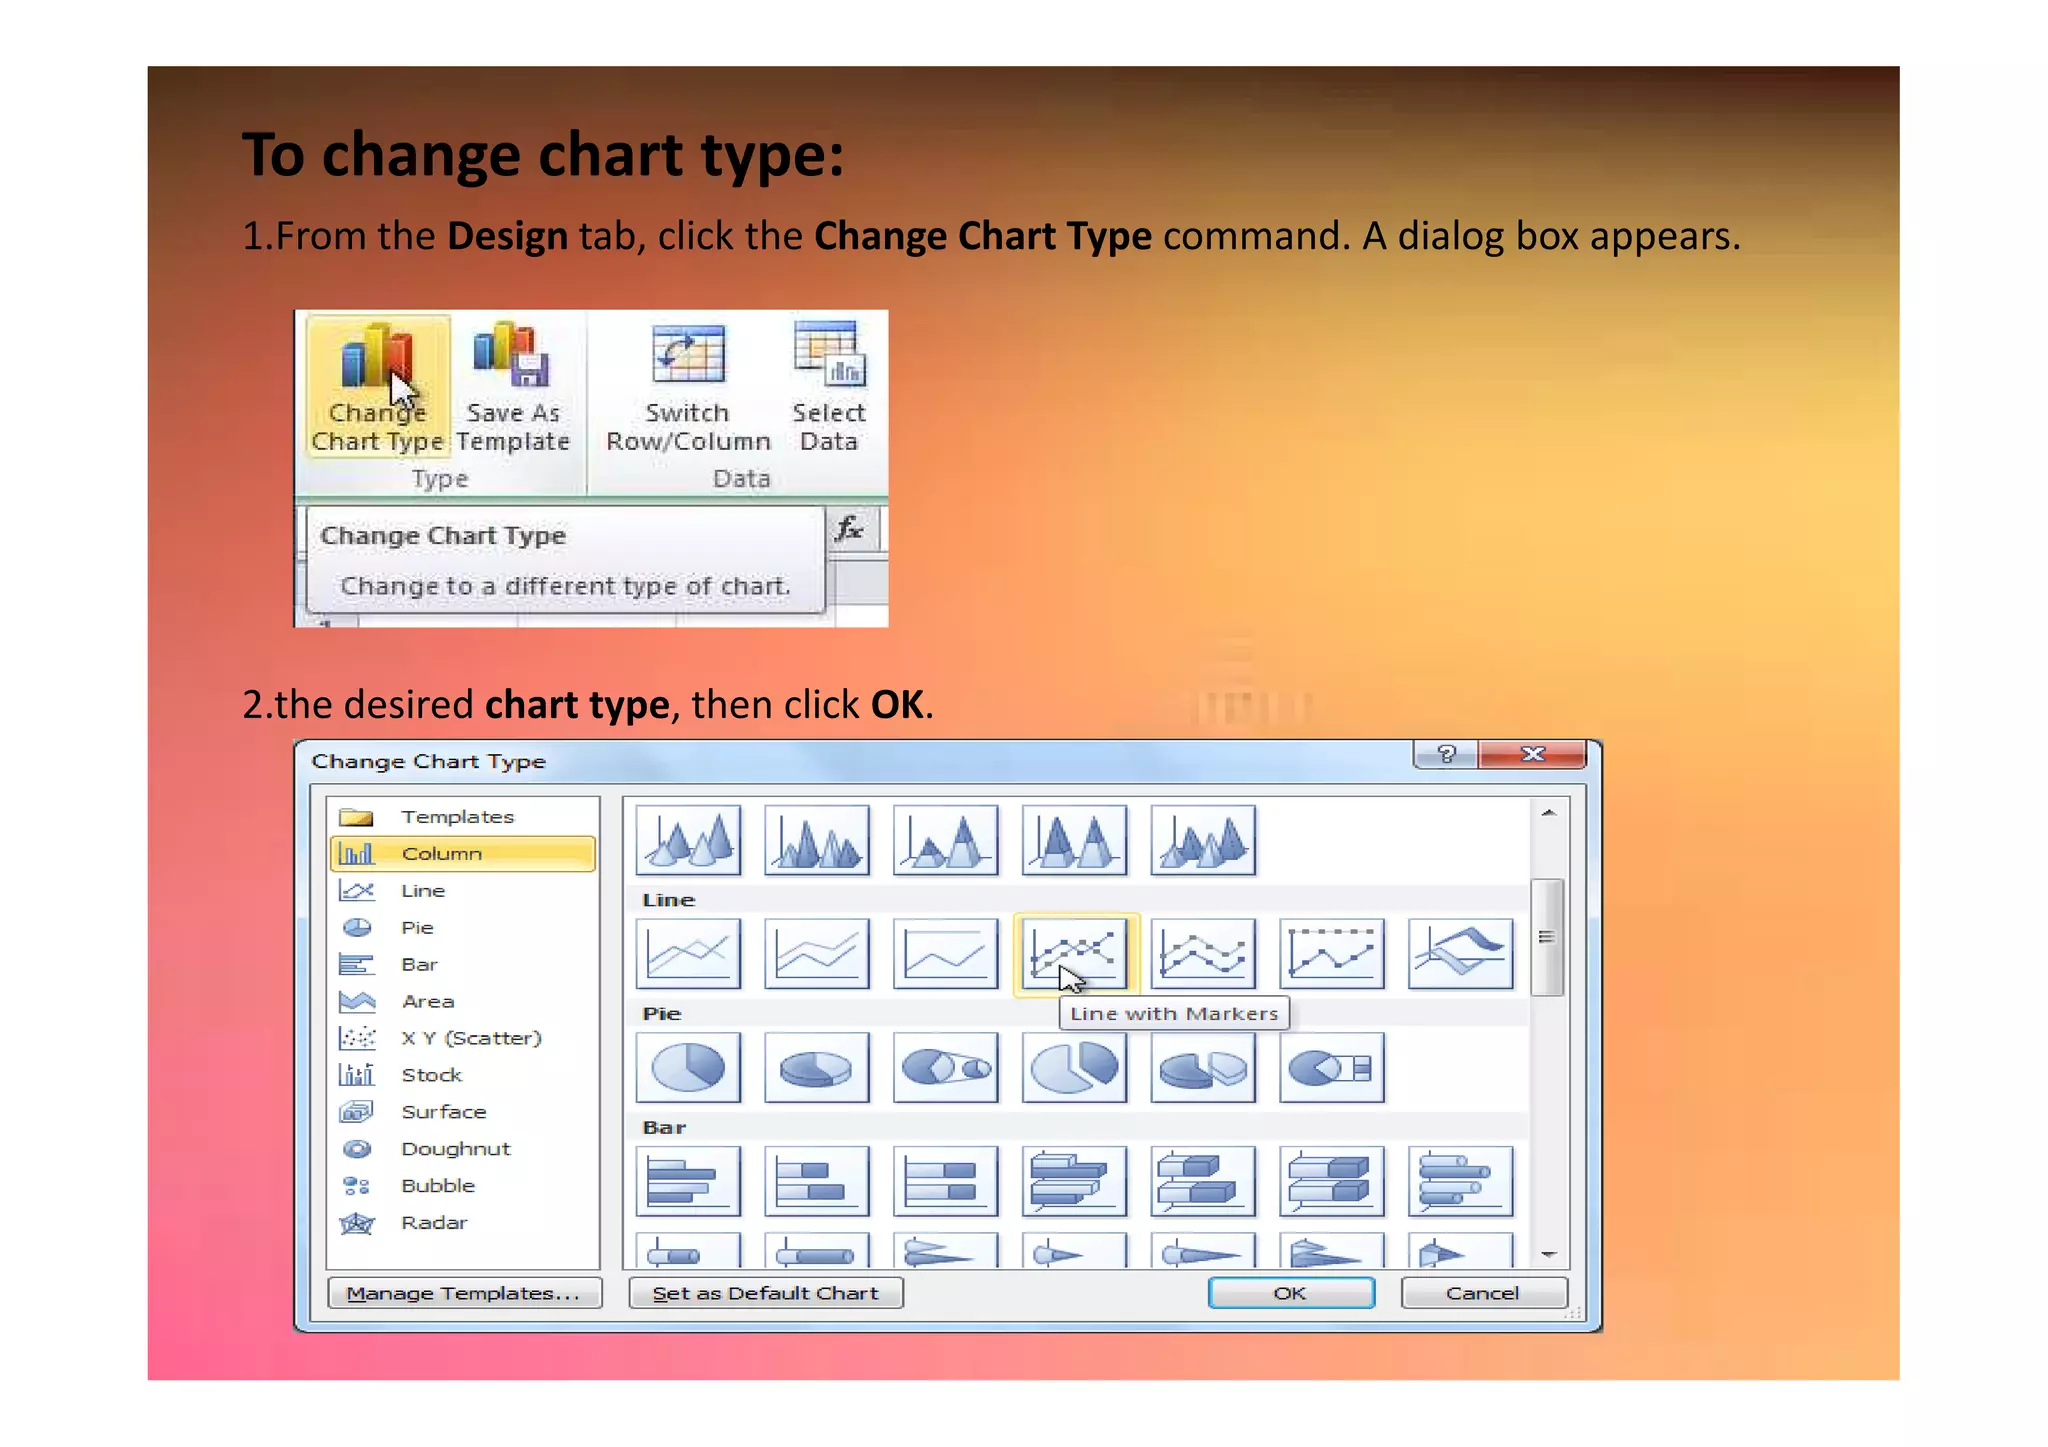2048x1447 pixels.
Task: Pick the Clustered Bar in 3-D thumbnail
Action: tap(1075, 1181)
